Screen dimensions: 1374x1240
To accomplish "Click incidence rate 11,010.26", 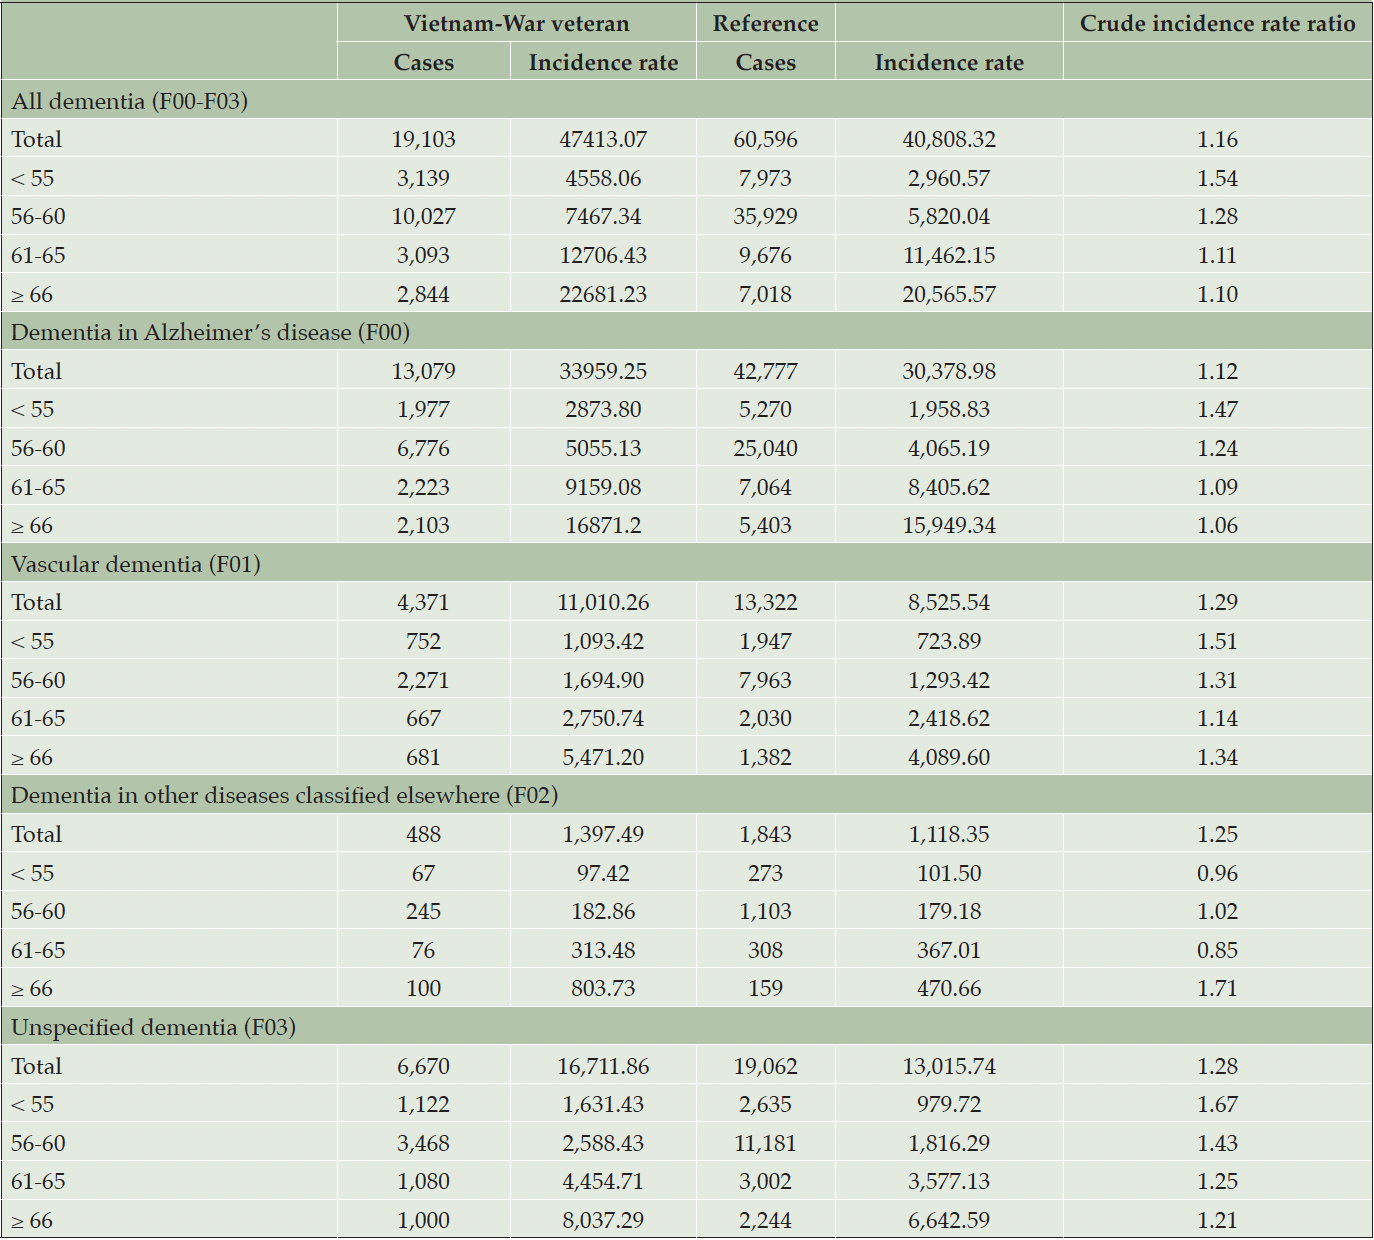I will tap(603, 602).
